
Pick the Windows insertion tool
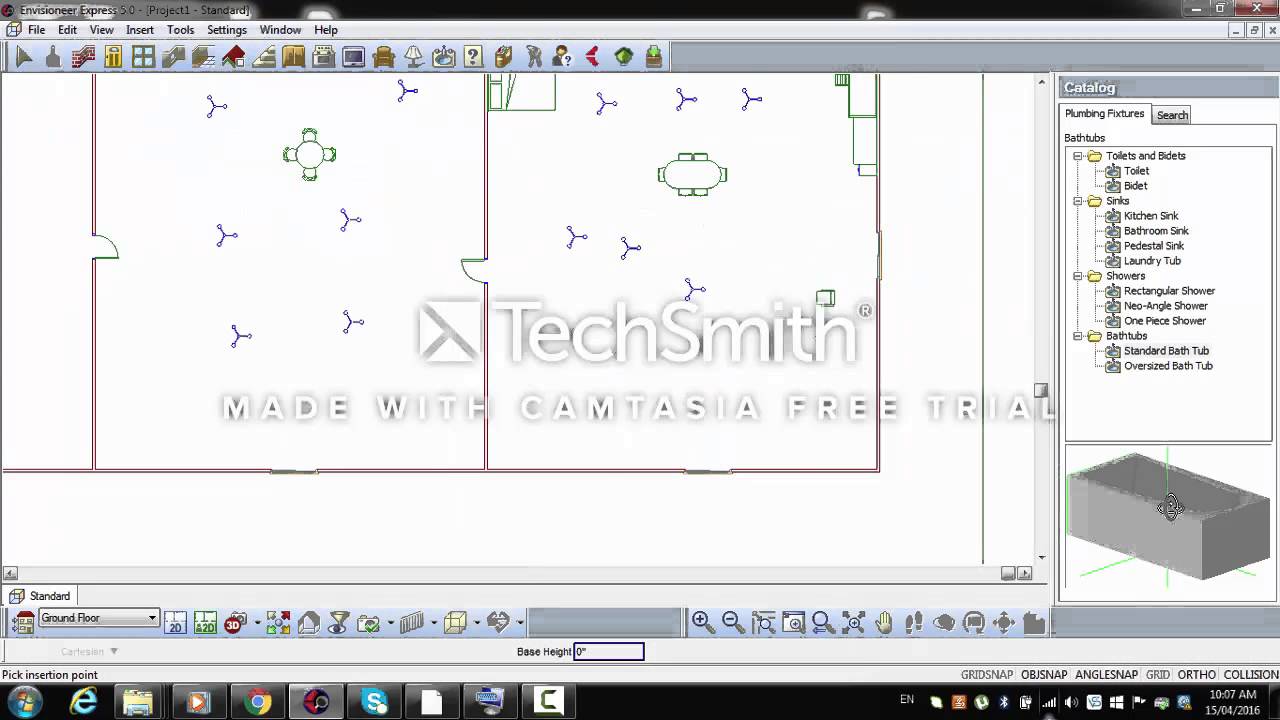pos(143,57)
